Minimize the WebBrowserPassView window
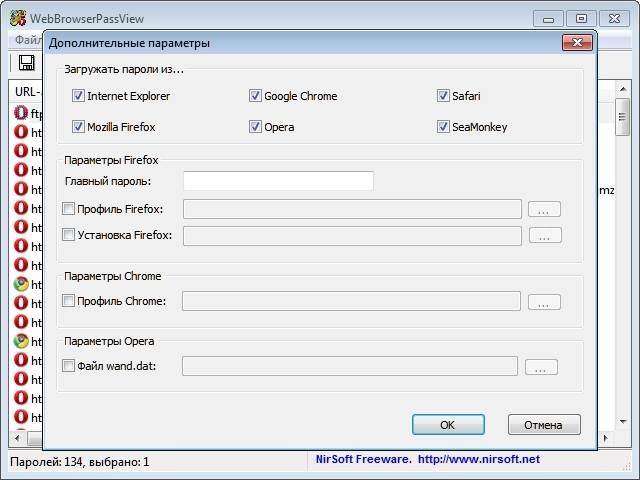Viewport: 640px width, 480px height. [x=548, y=18]
